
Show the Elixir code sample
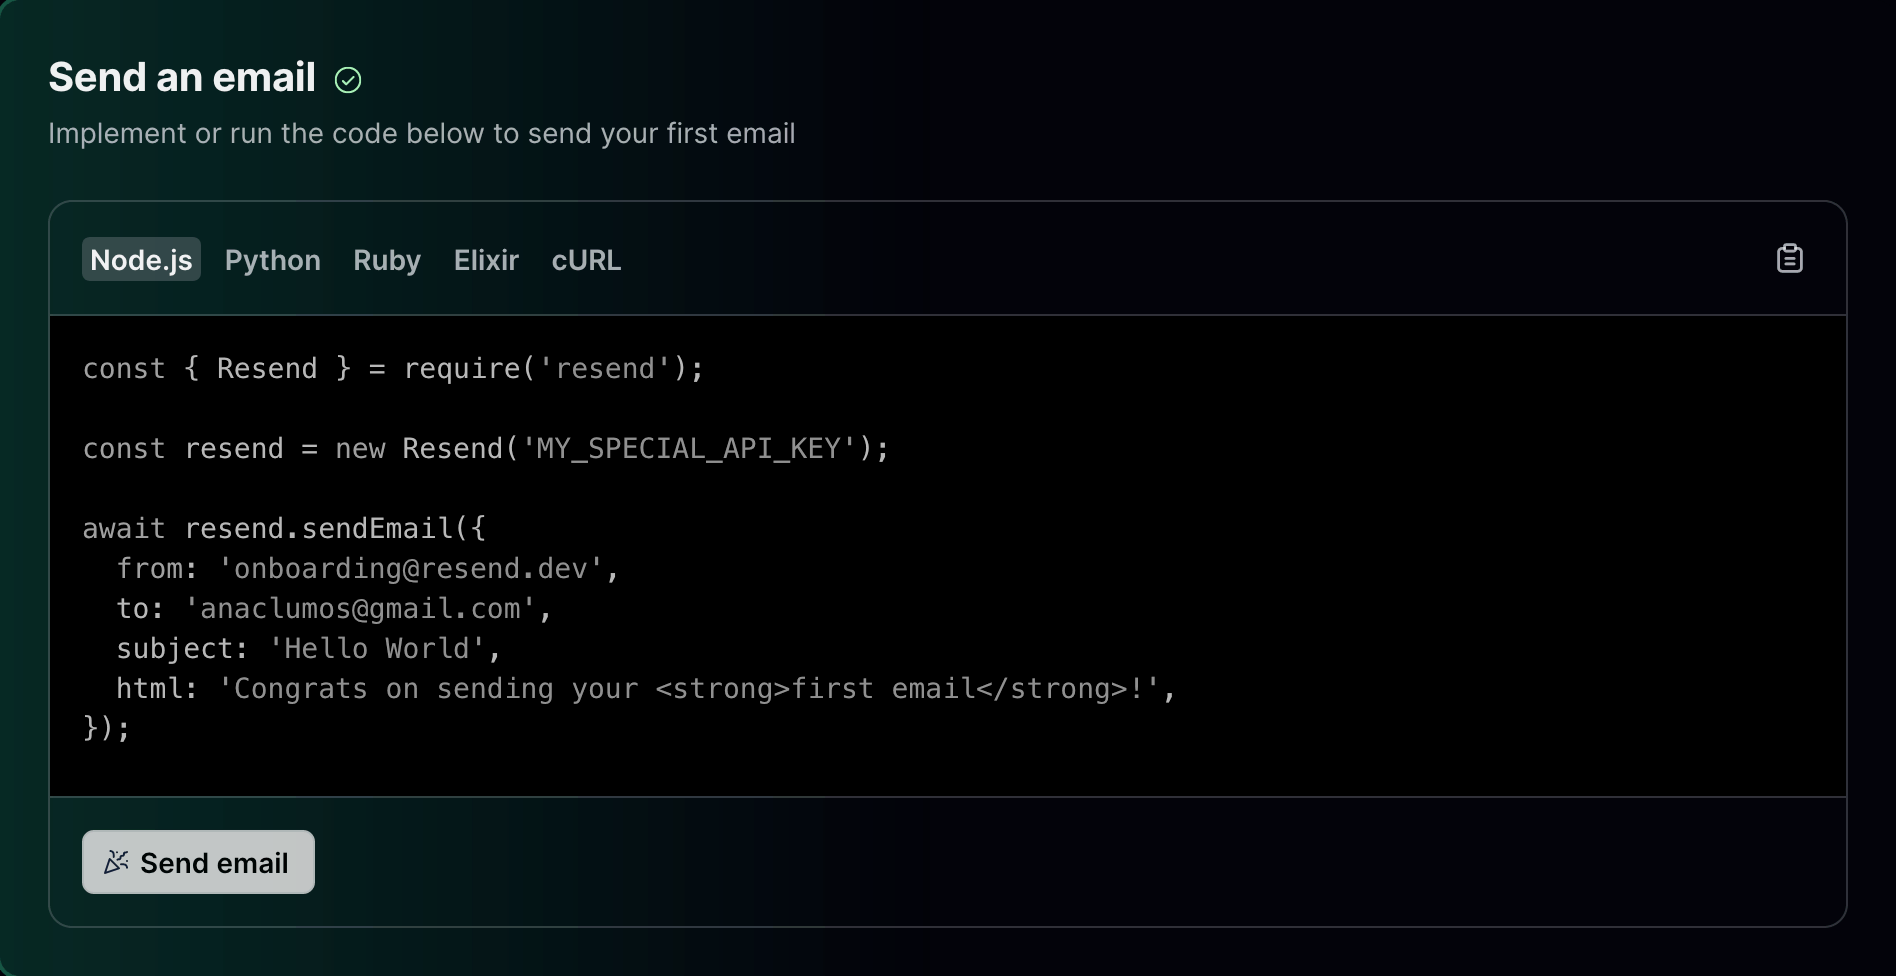tap(486, 260)
